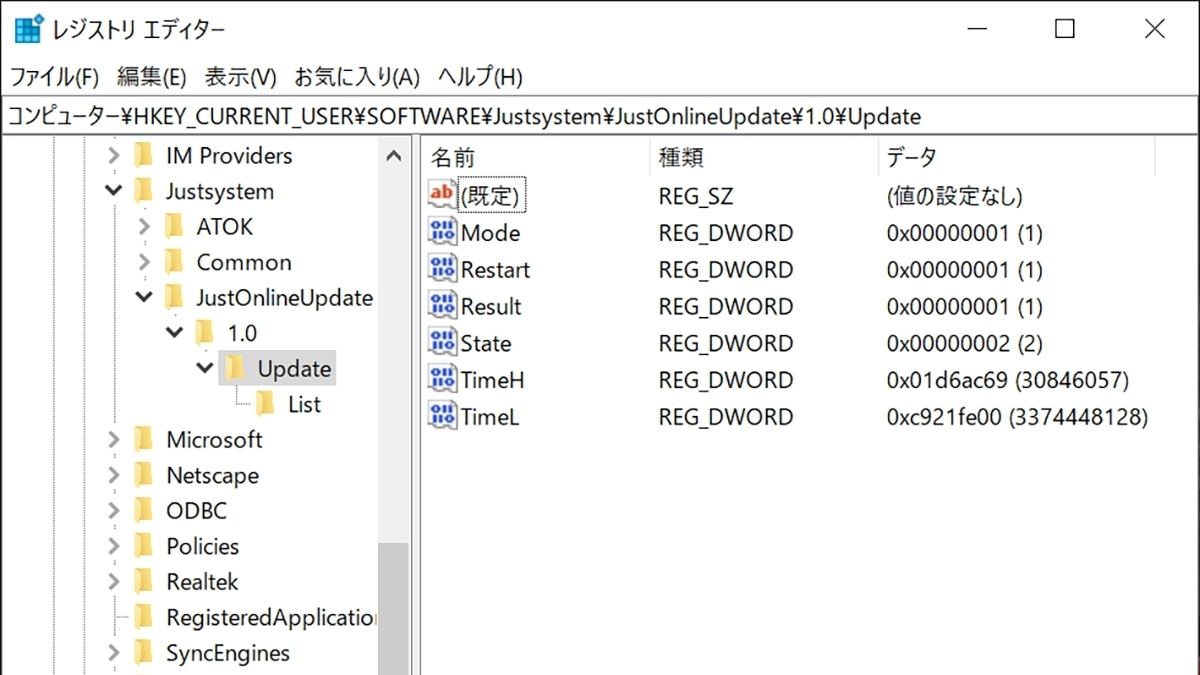The height and width of the screenshot is (675, 1200).
Task: Click the Justsystem folder icon
Action: pyautogui.click(x=144, y=190)
